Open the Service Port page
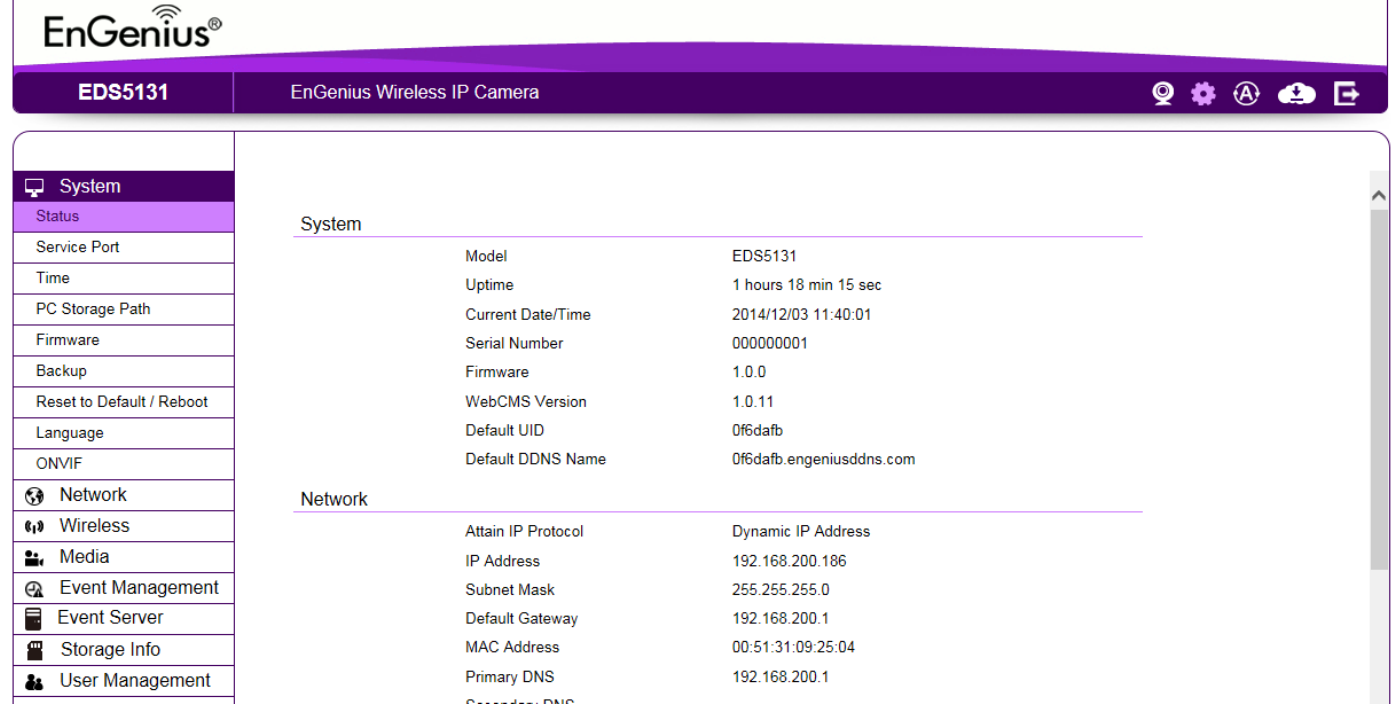 click(x=124, y=248)
